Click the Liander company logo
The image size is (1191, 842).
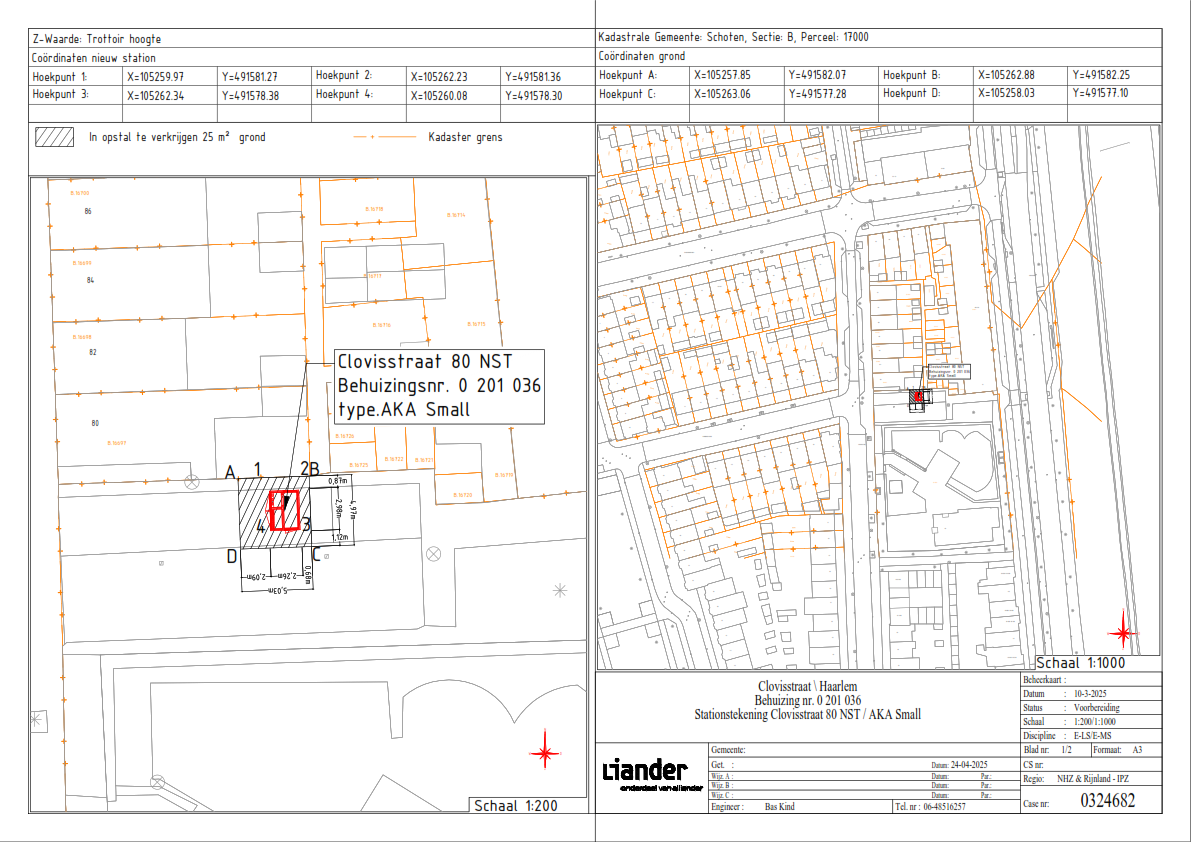[x=645, y=773]
